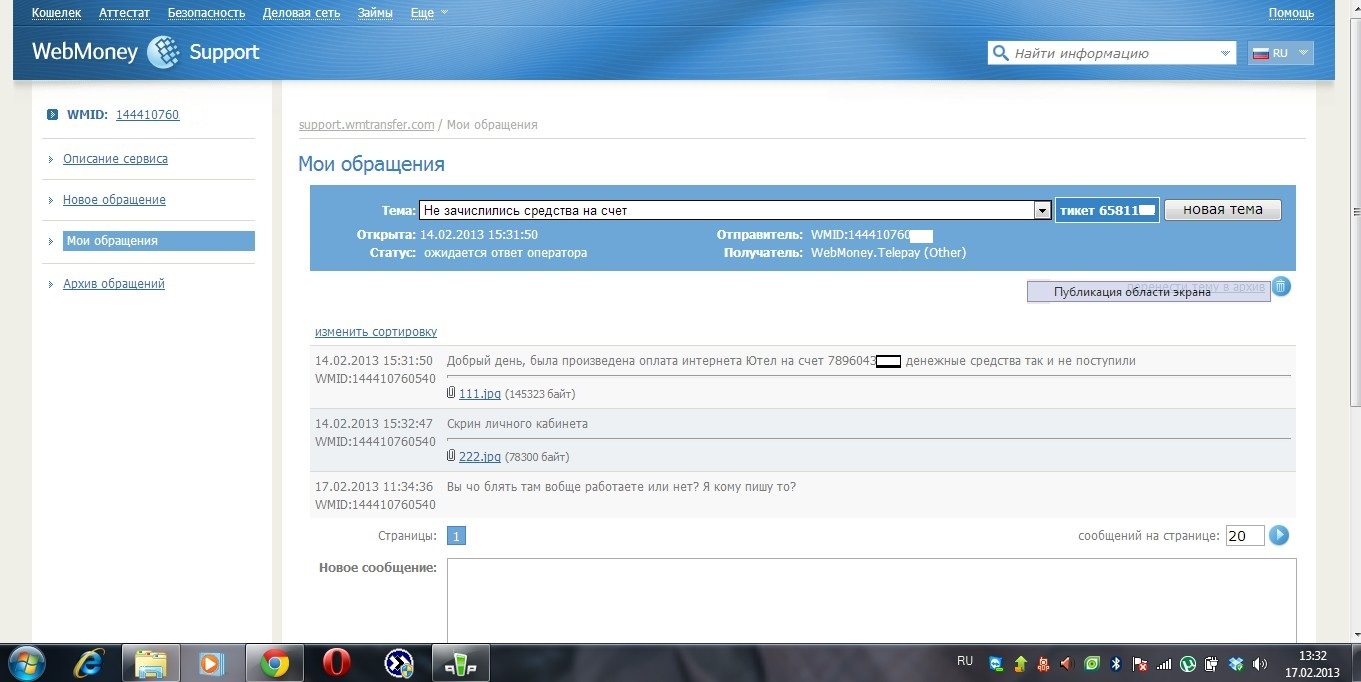1361x682 pixels.
Task: Open the green screenshot tool on taskbar
Action: point(460,663)
